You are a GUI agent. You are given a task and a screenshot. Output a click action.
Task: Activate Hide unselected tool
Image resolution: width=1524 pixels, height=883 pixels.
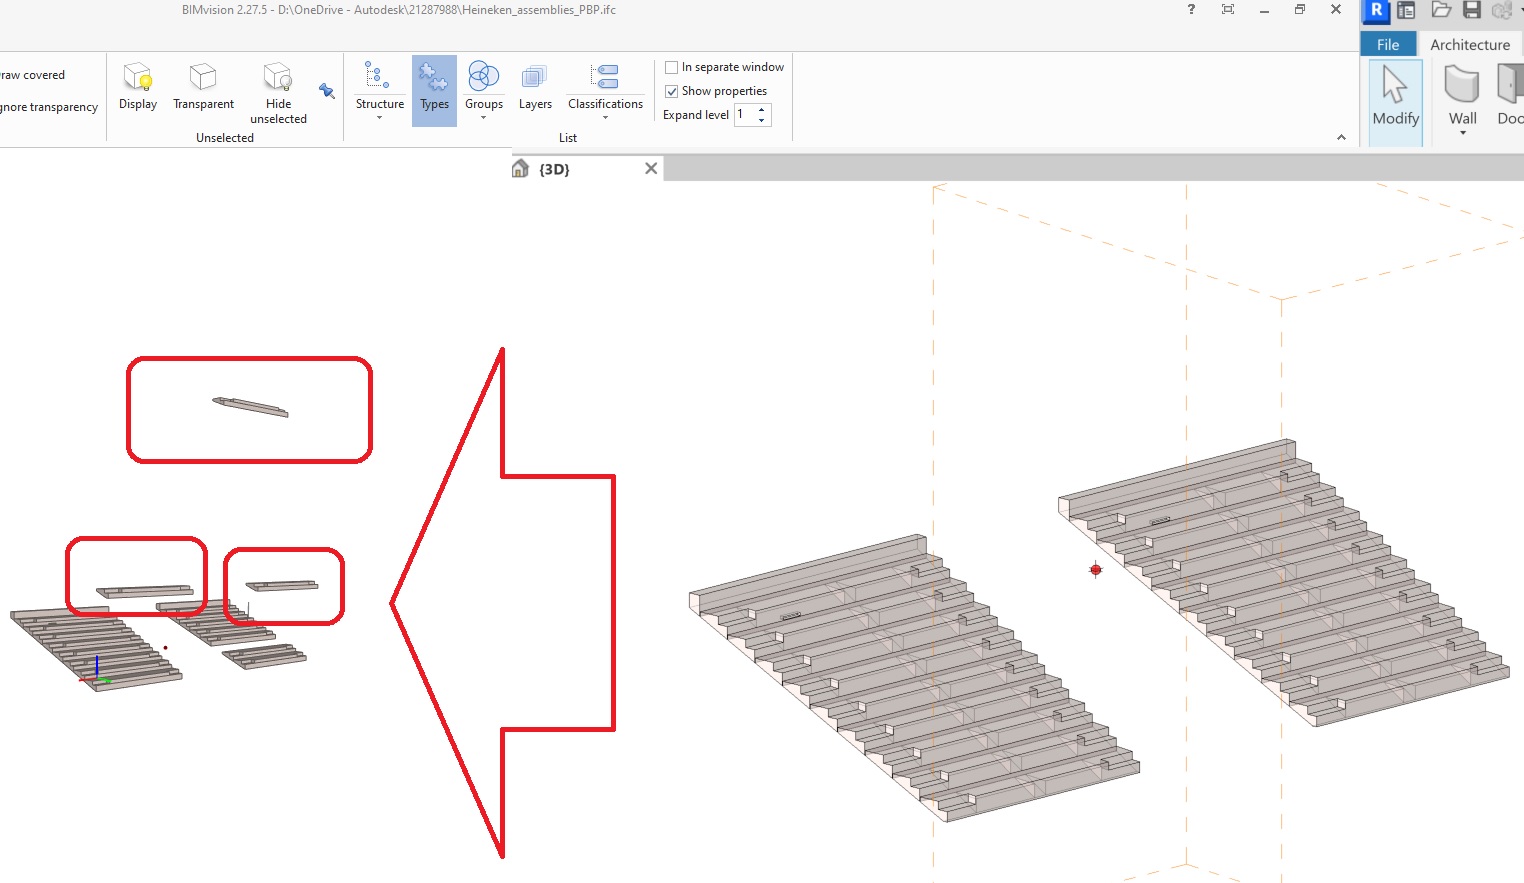pos(277,90)
